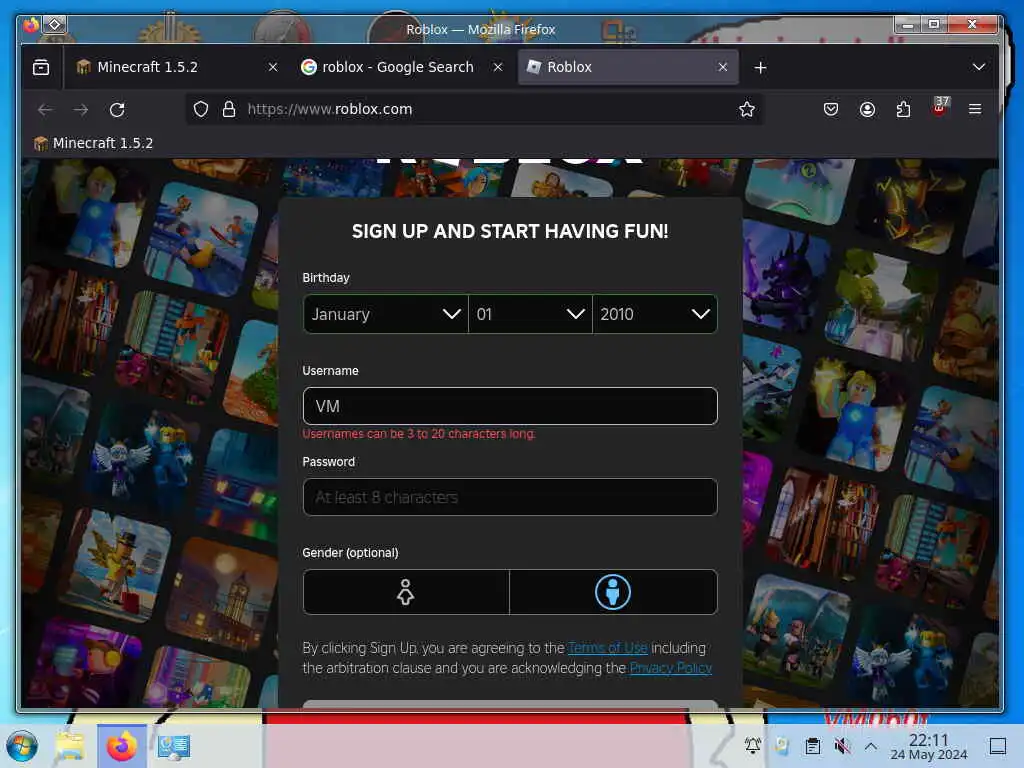Viewport: 1024px width, 768px height.
Task: Open File Explorer from the taskbar
Action: 70,746
